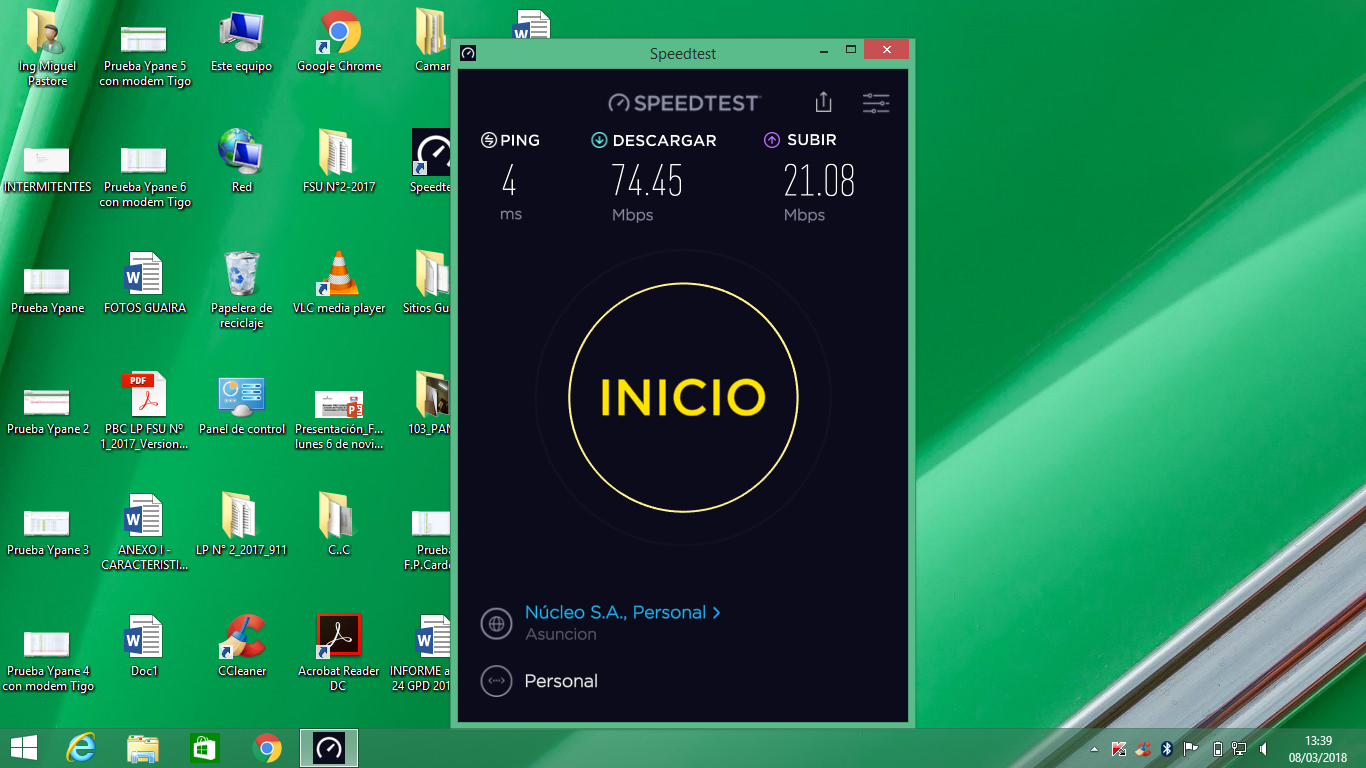The width and height of the screenshot is (1366, 768).
Task: Open the volume speaker tray icon
Action: tap(1264, 749)
